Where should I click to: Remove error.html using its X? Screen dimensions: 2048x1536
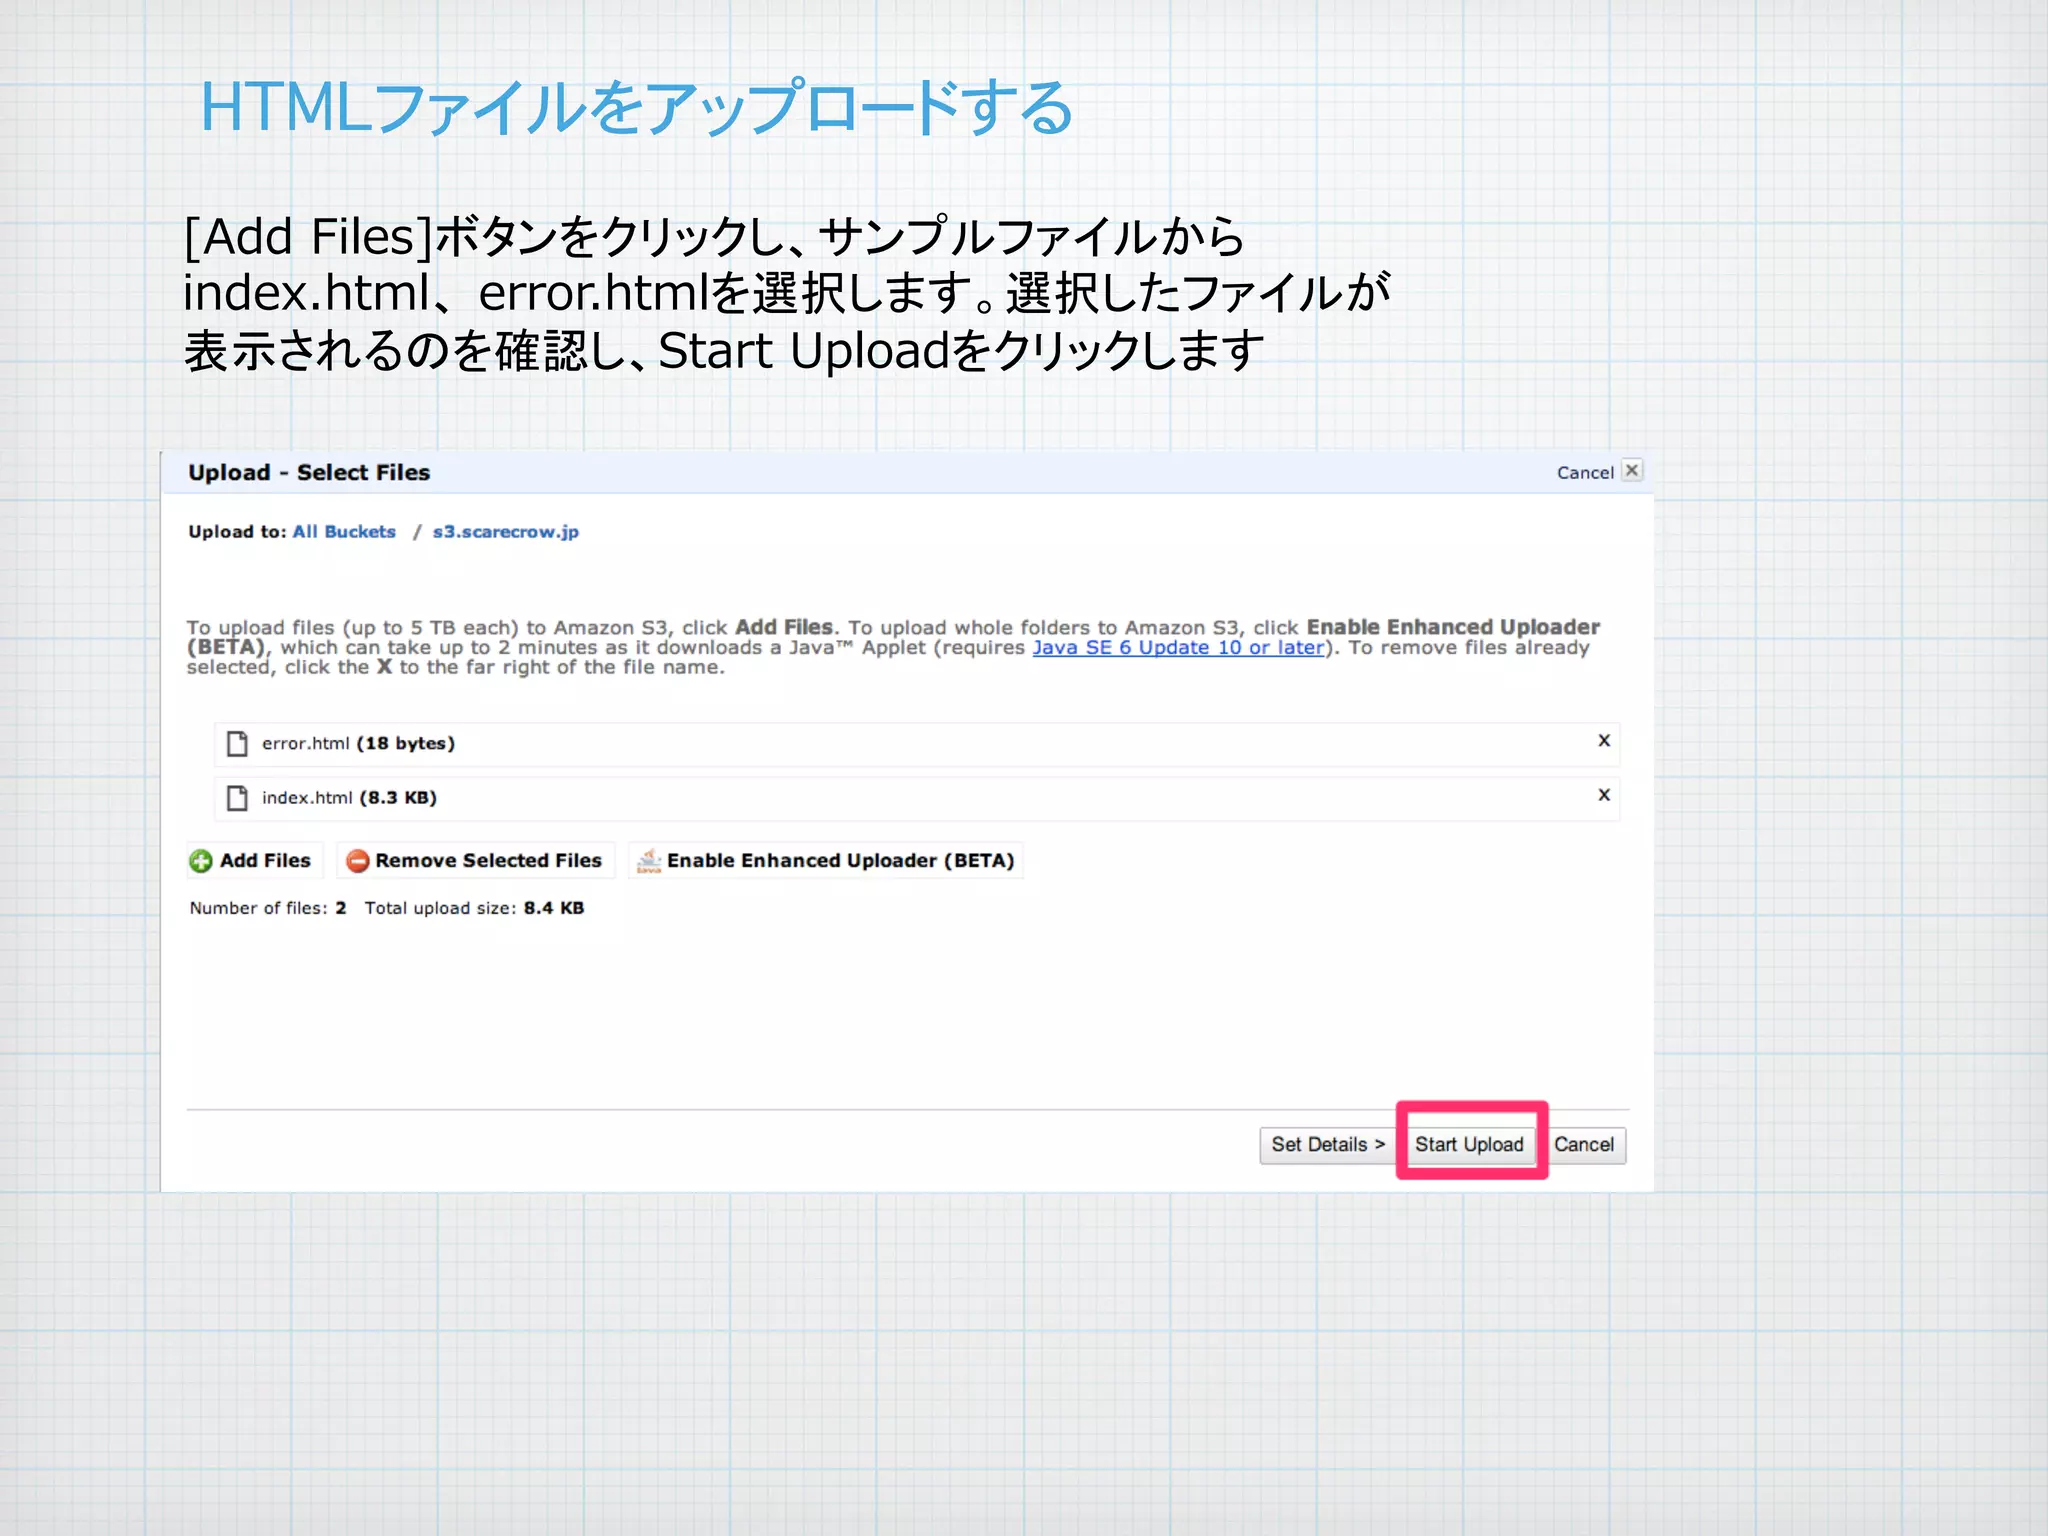1604,741
